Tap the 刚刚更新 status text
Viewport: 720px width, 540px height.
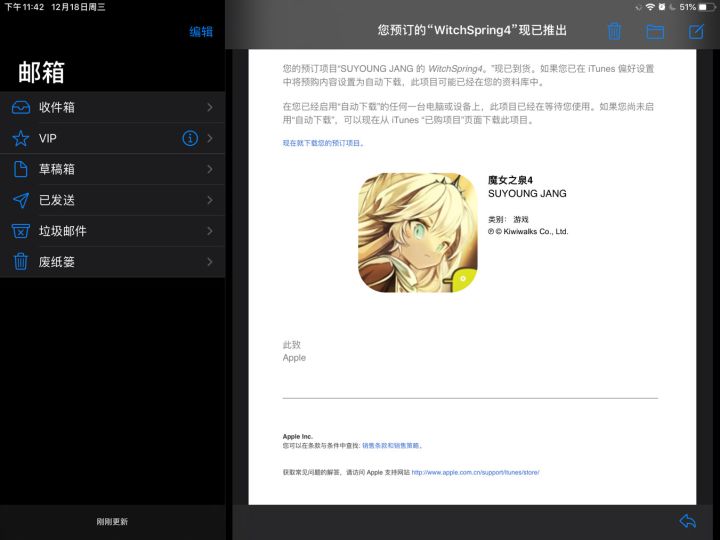[x=112, y=522]
